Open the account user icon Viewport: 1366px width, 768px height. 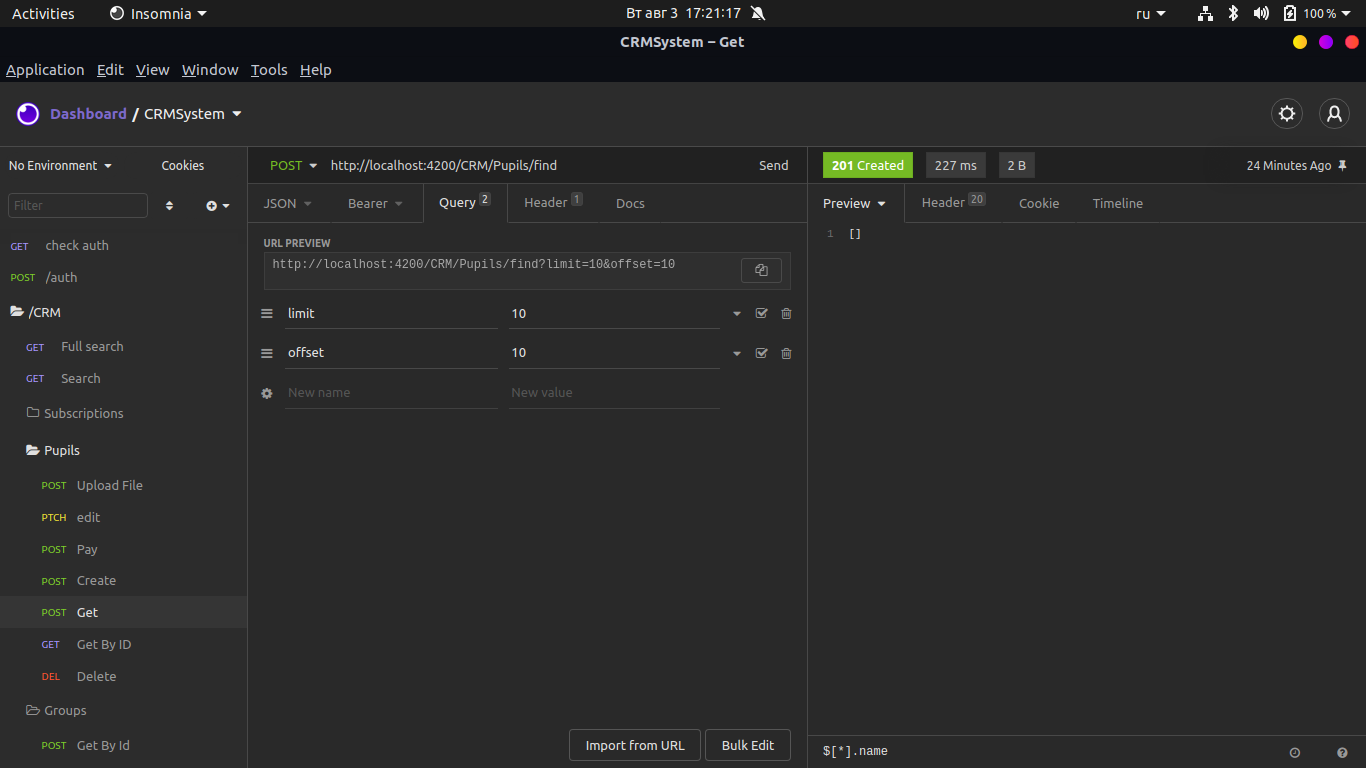tap(1334, 114)
